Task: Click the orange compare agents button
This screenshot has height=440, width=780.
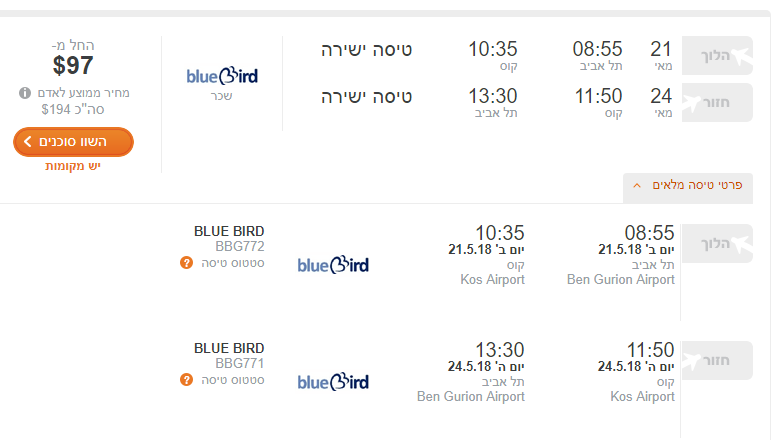Action: pos(73,142)
